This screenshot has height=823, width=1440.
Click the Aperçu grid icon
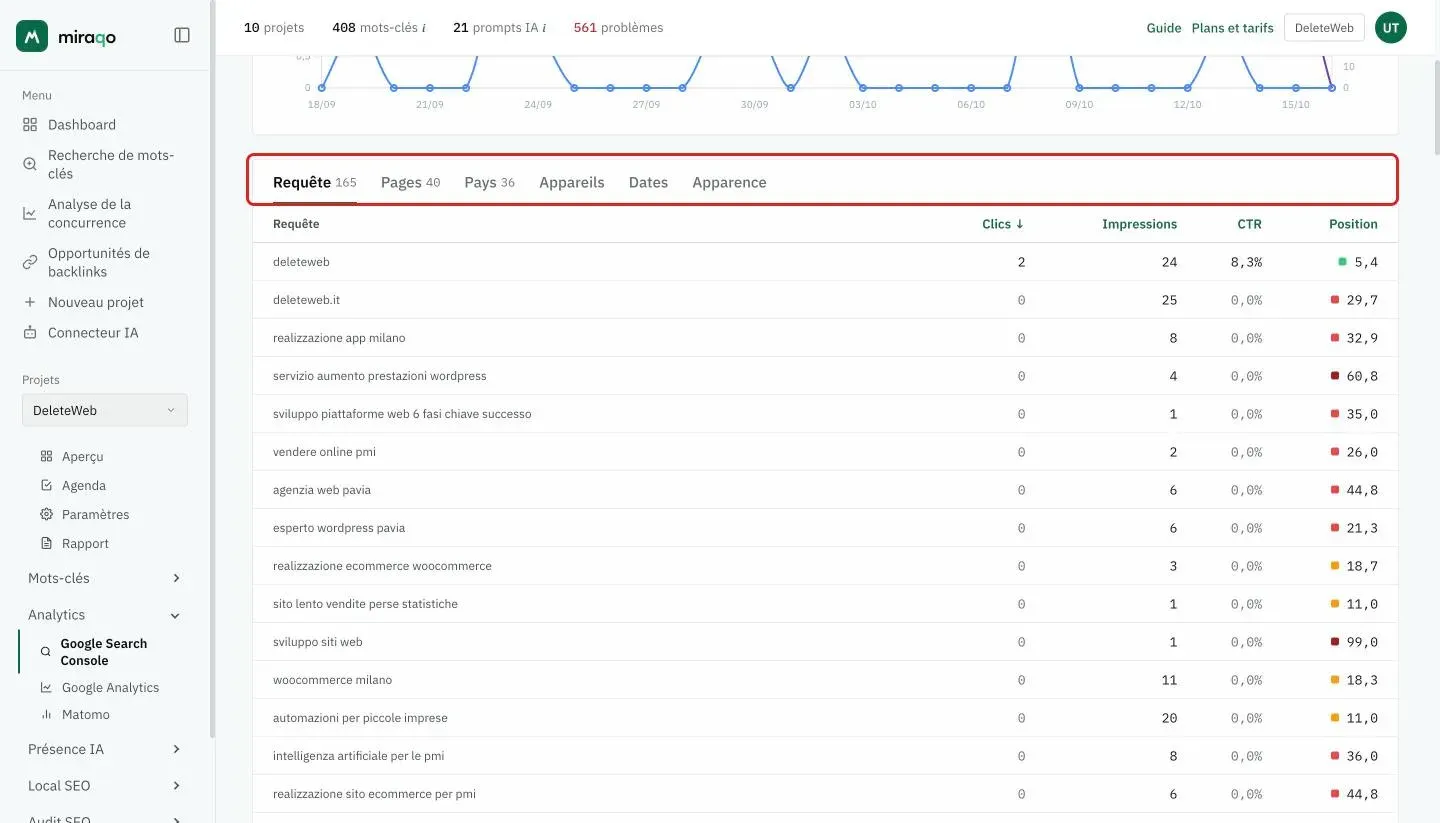[x=46, y=457]
